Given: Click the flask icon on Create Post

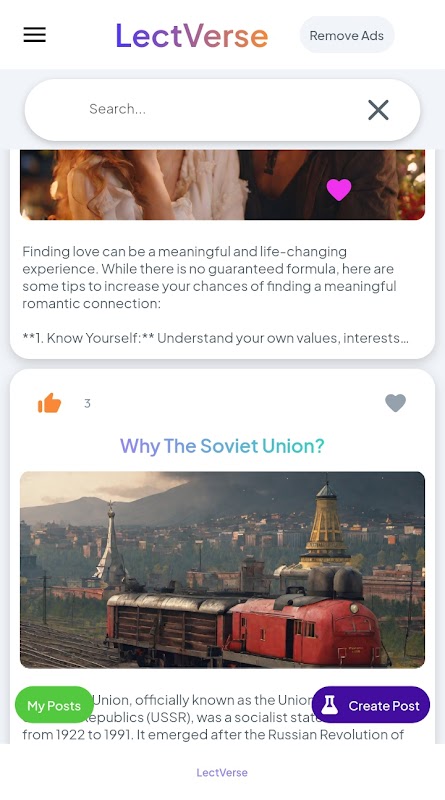Looking at the screenshot, I should [x=330, y=705].
